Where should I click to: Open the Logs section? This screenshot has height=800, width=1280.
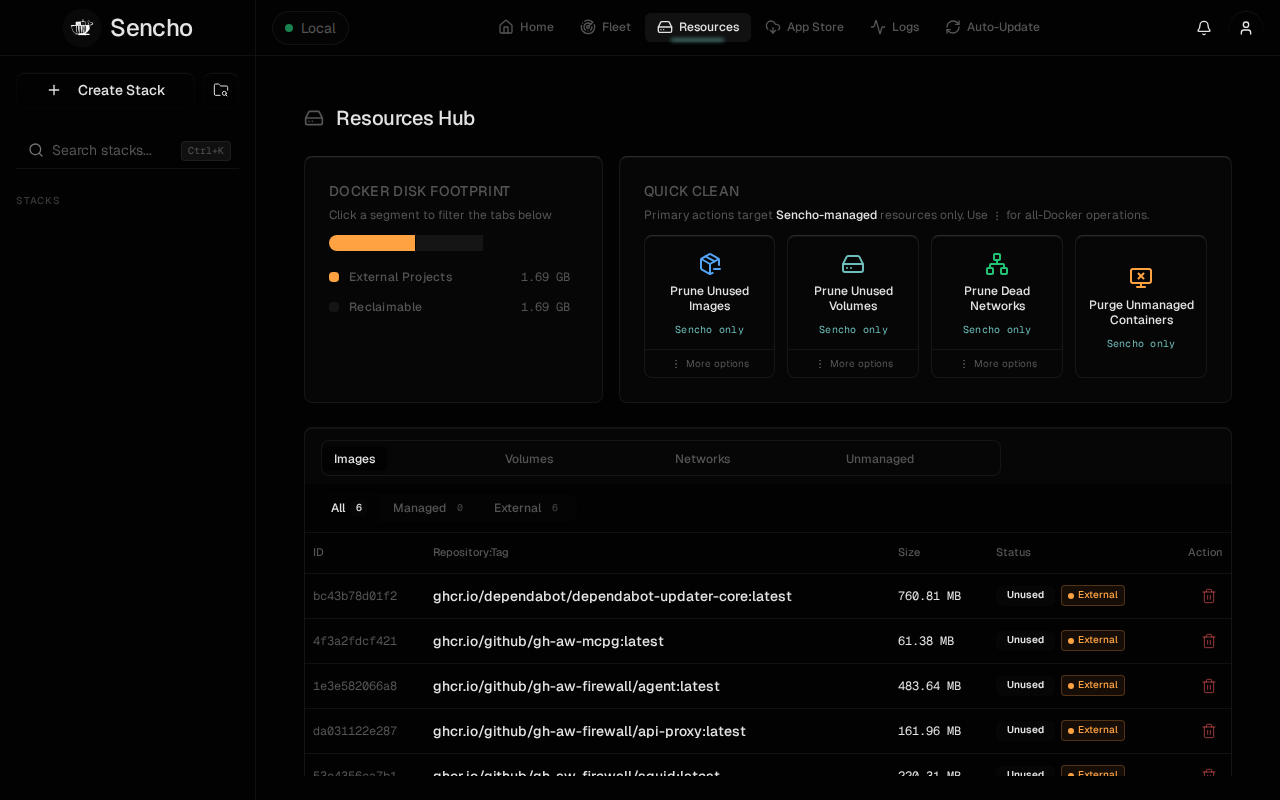click(895, 27)
